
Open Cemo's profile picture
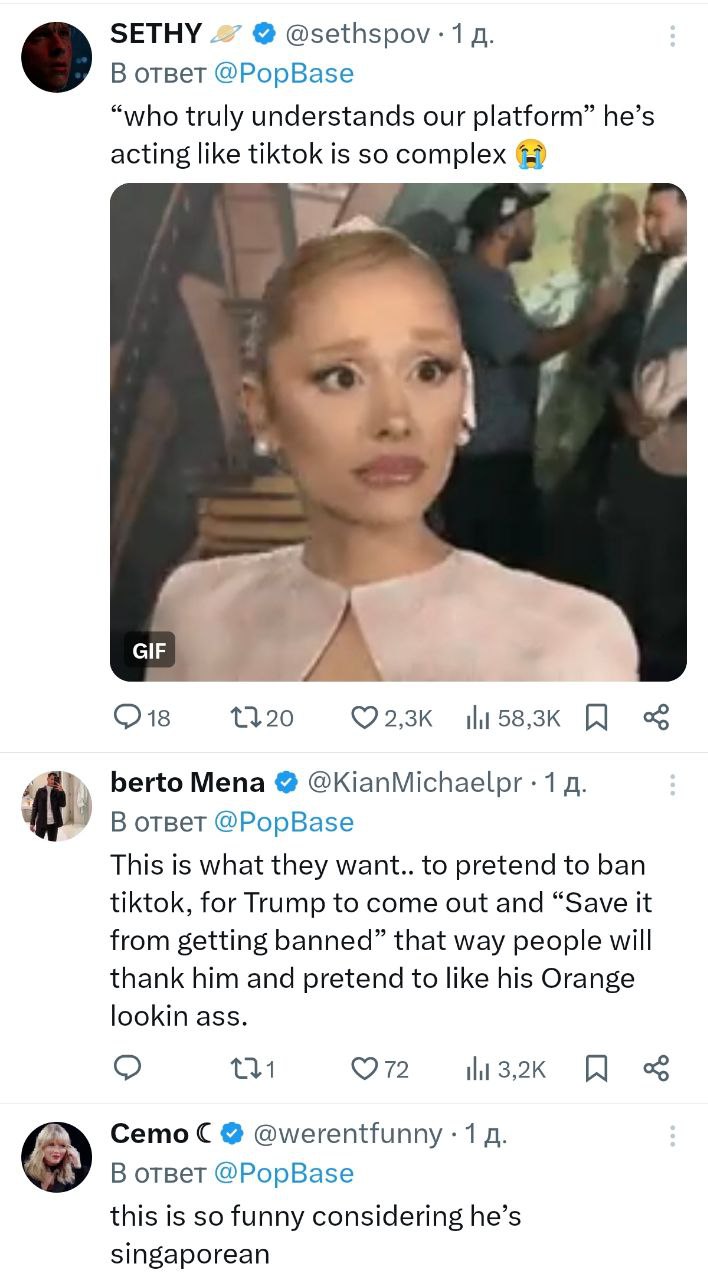(56, 1156)
